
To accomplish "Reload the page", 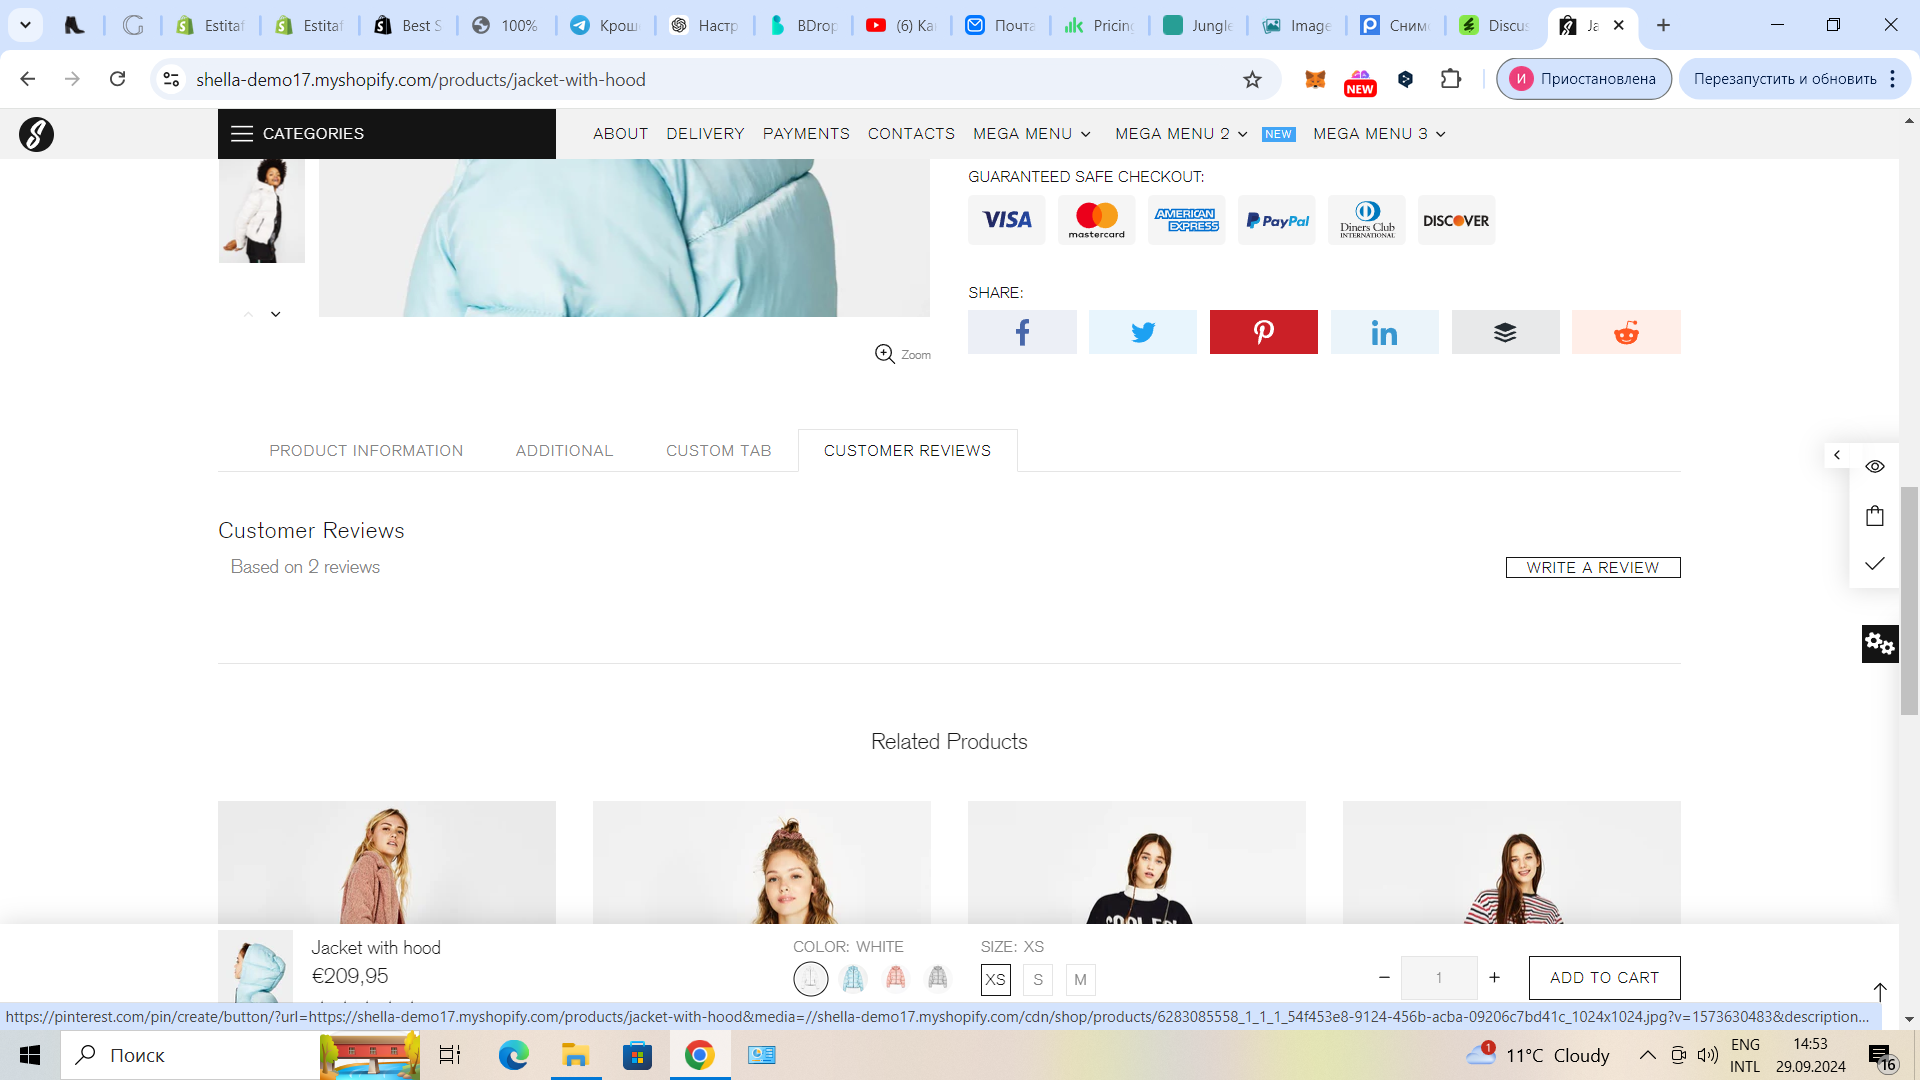I will [x=118, y=79].
